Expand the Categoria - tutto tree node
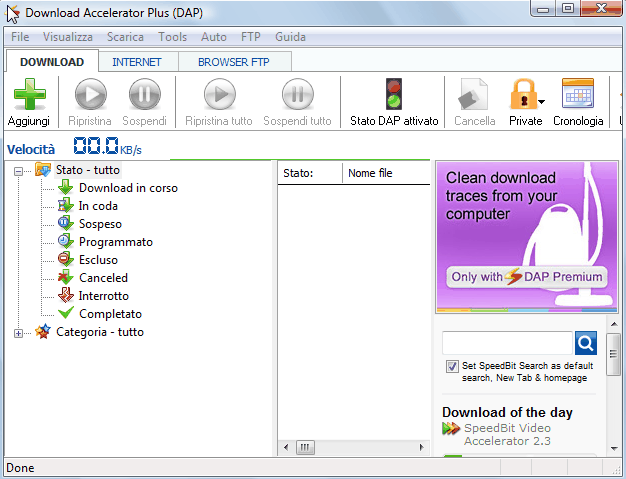626x479 pixels. click(18, 333)
